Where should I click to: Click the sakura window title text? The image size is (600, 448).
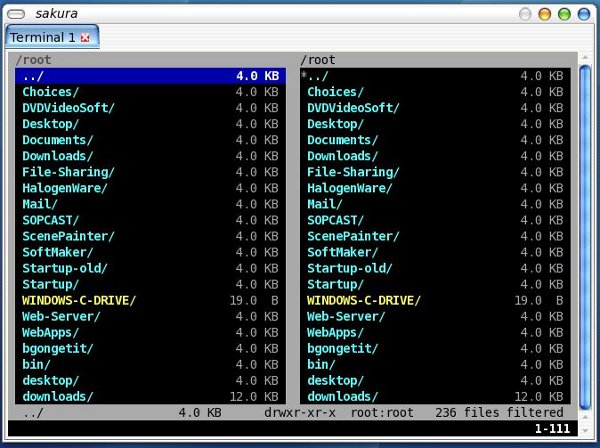pyautogui.click(x=57, y=14)
